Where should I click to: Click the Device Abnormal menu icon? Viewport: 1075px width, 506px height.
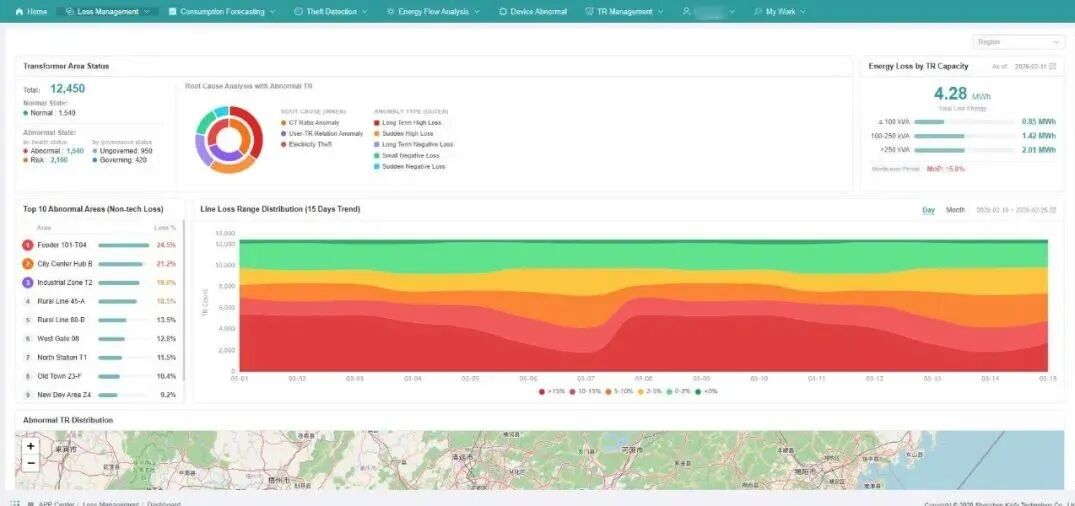pos(503,12)
